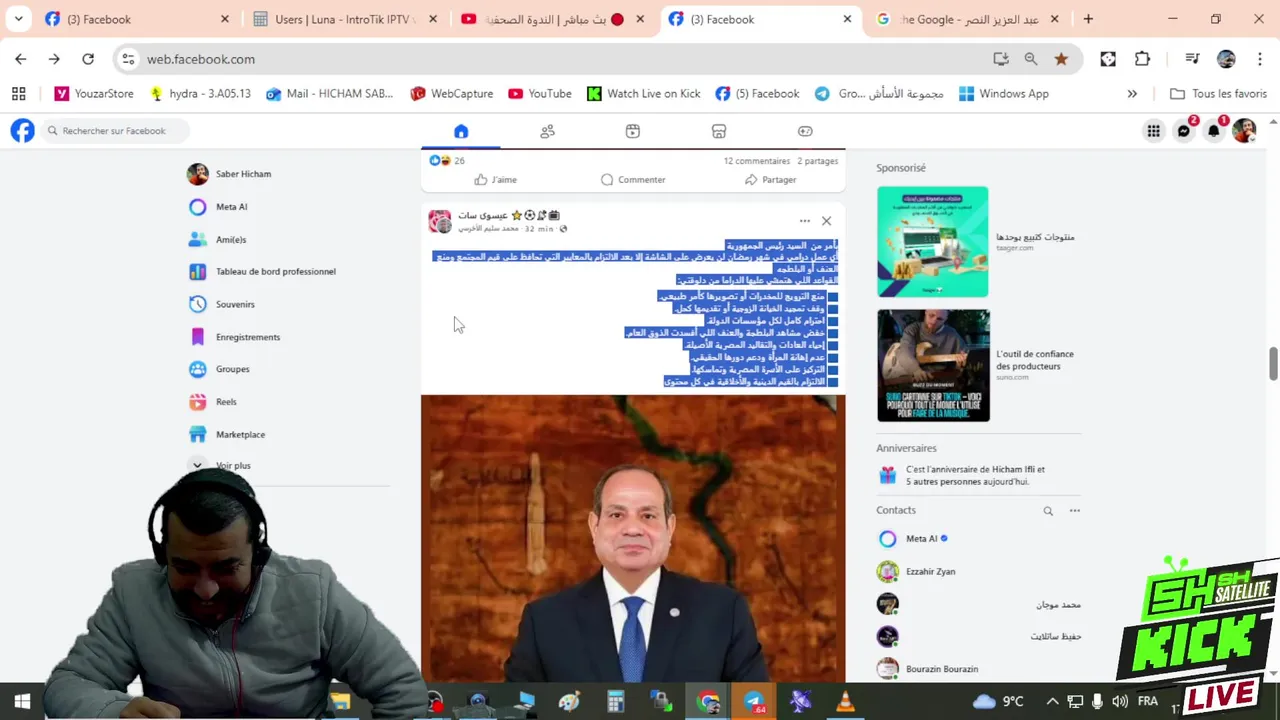Open Facebook notifications bell

tap(1214, 131)
